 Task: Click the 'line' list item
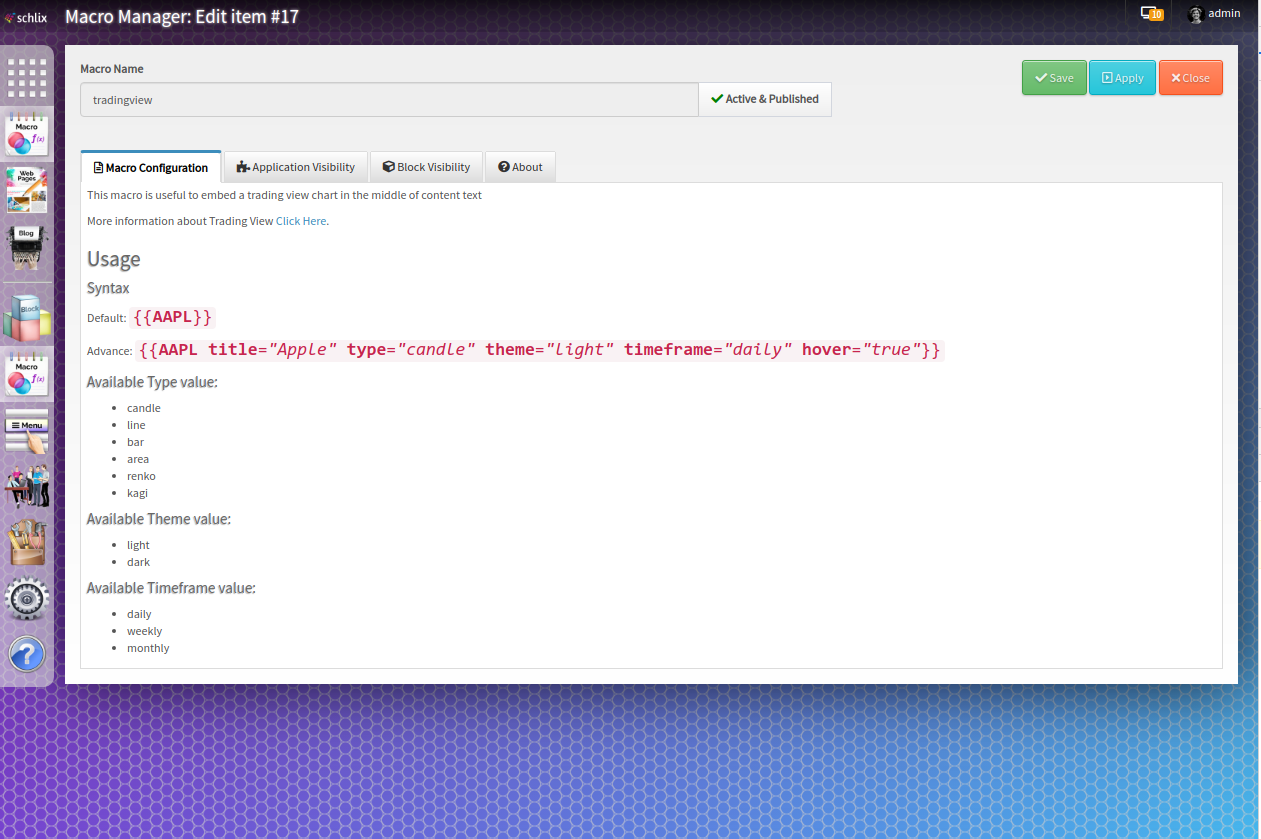136,425
